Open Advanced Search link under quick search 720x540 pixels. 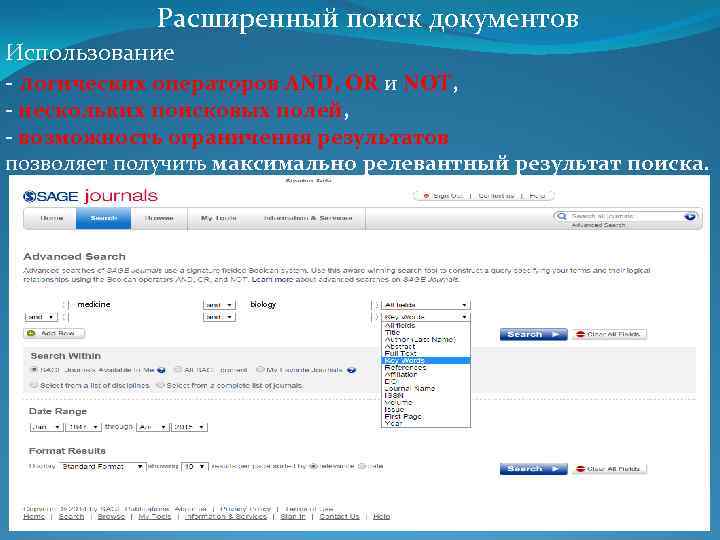pos(598,225)
